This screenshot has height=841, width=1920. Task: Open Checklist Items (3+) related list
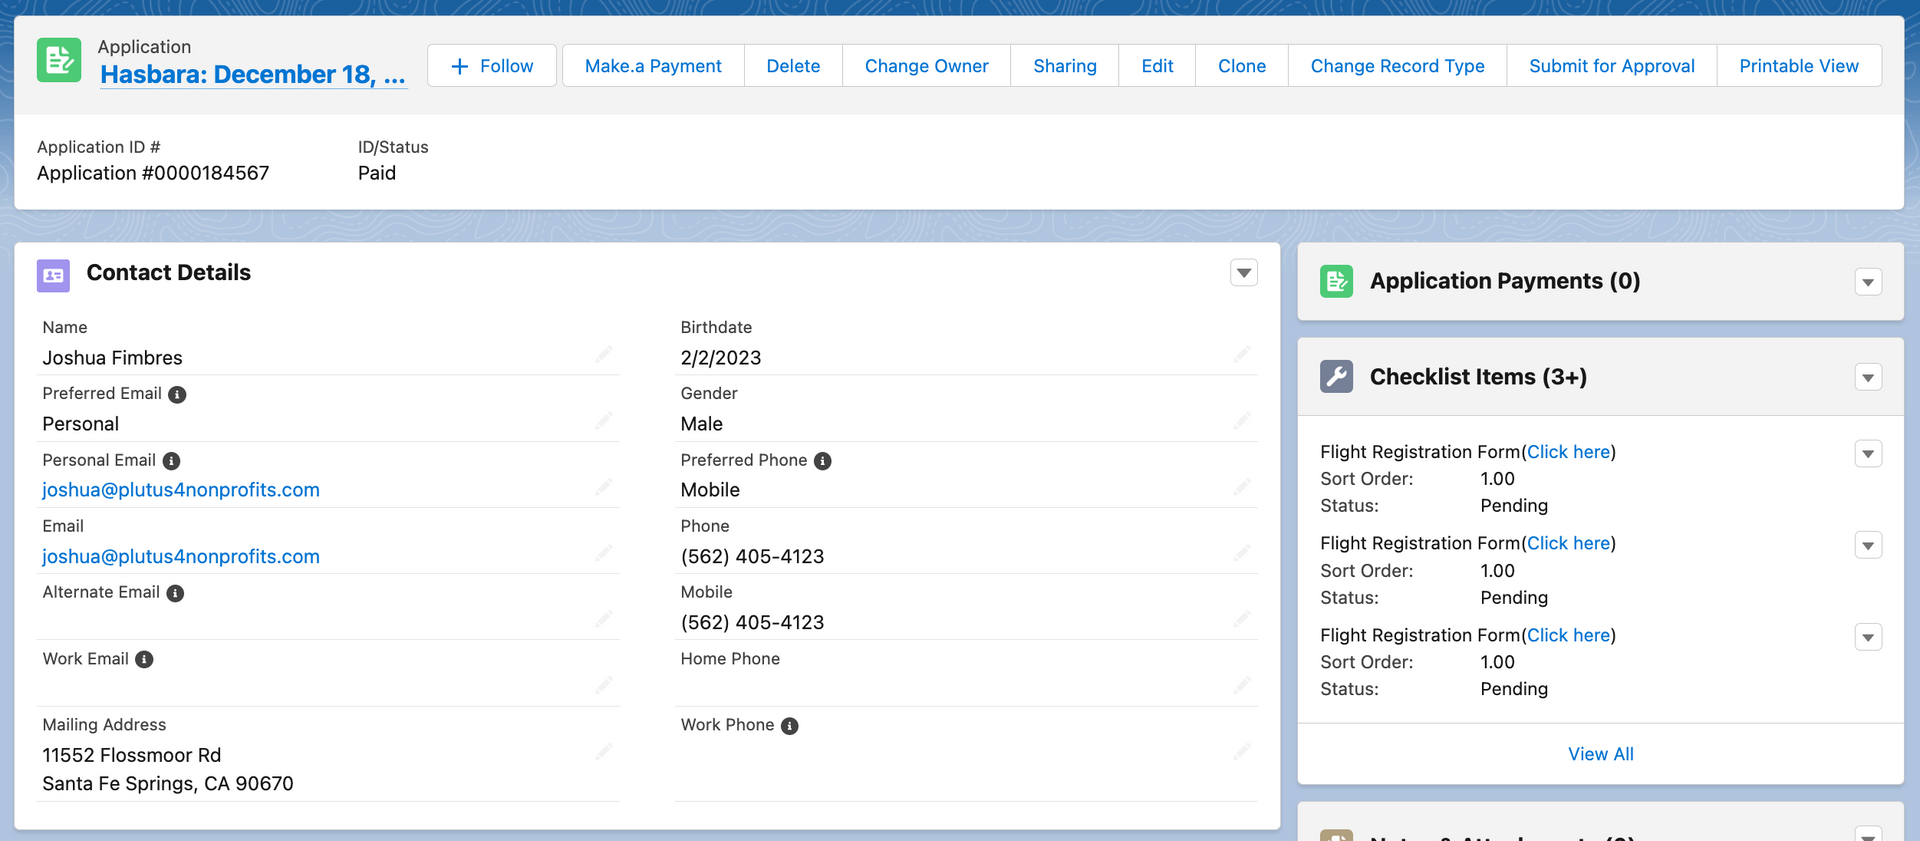[1478, 377]
